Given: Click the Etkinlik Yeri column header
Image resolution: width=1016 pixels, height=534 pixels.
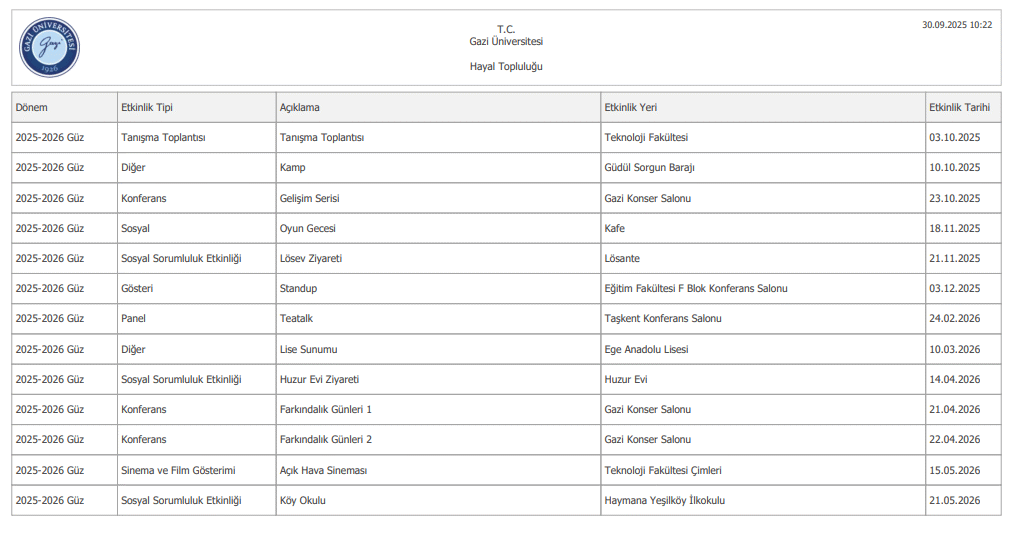Looking at the screenshot, I should coord(630,108).
